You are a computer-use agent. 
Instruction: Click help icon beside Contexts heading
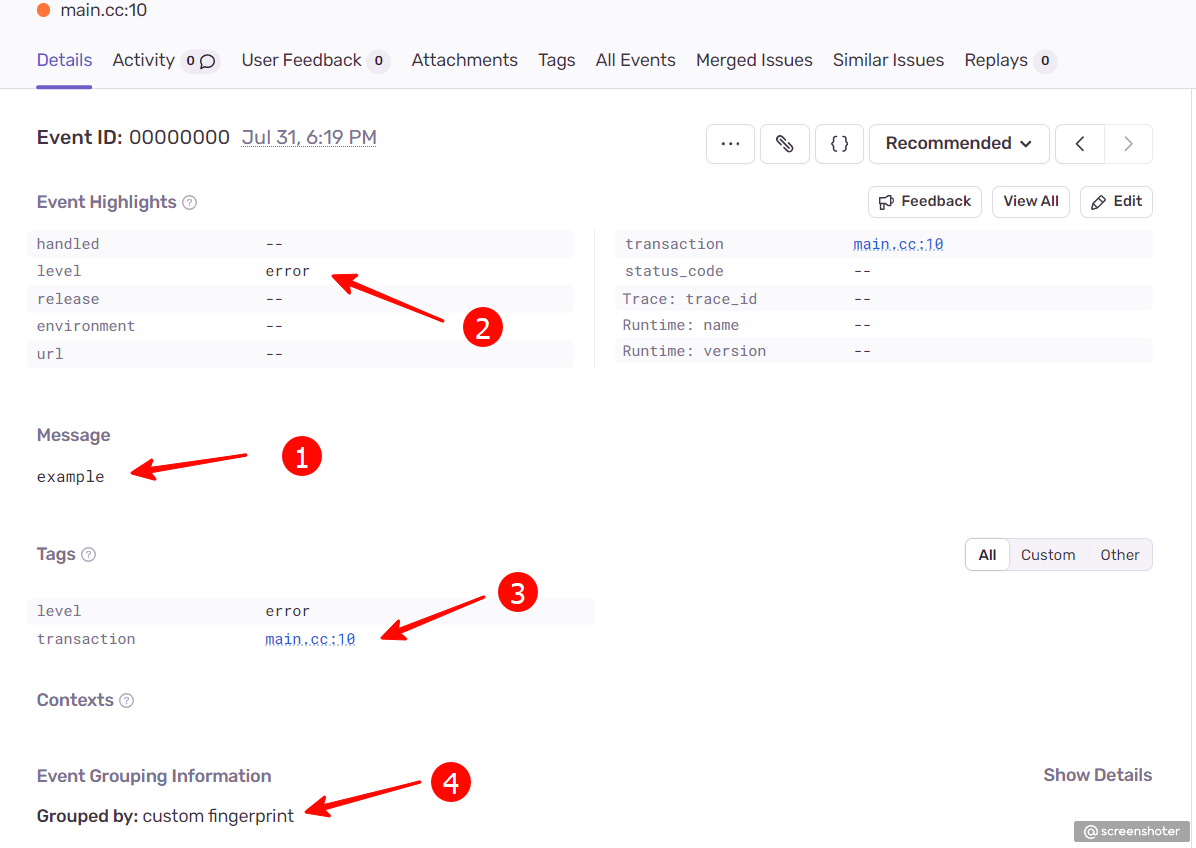[127, 701]
